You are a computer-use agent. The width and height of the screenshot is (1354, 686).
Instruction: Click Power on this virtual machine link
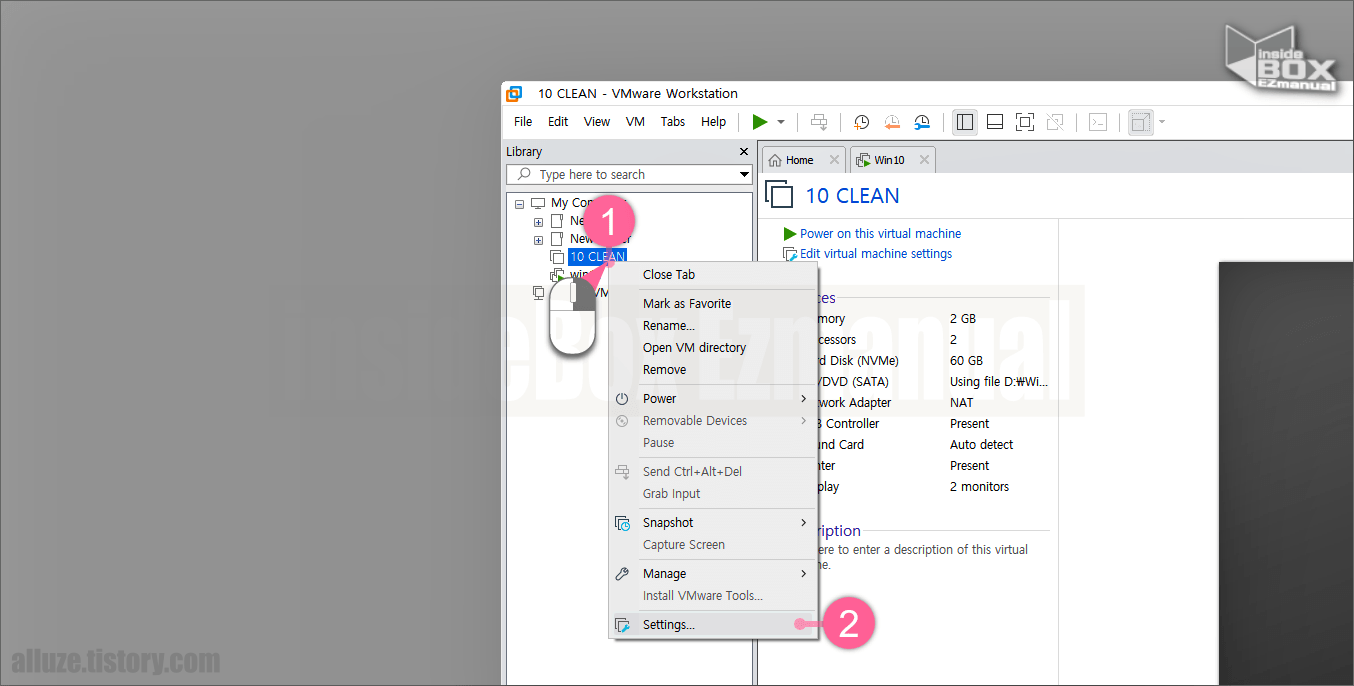point(880,233)
